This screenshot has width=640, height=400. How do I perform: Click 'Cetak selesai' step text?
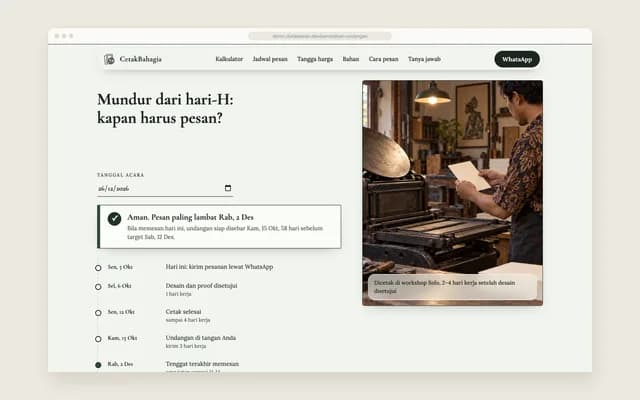(x=183, y=312)
